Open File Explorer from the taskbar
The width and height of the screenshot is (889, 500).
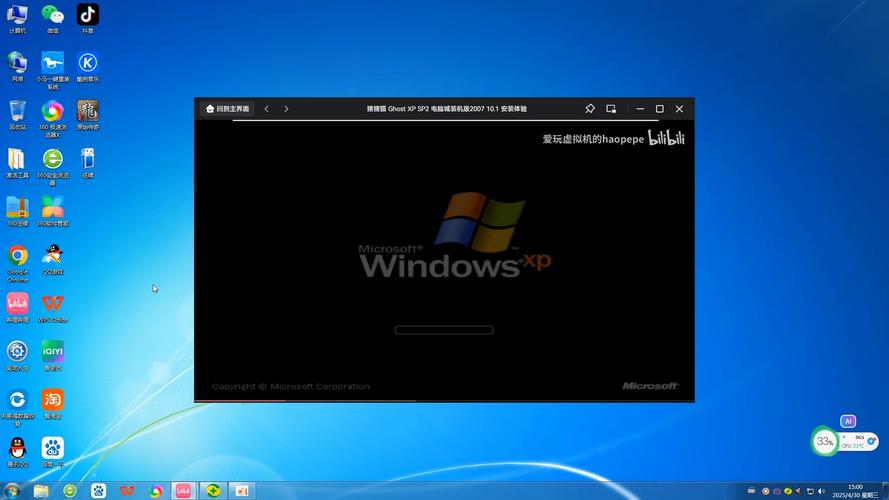pos(41,491)
